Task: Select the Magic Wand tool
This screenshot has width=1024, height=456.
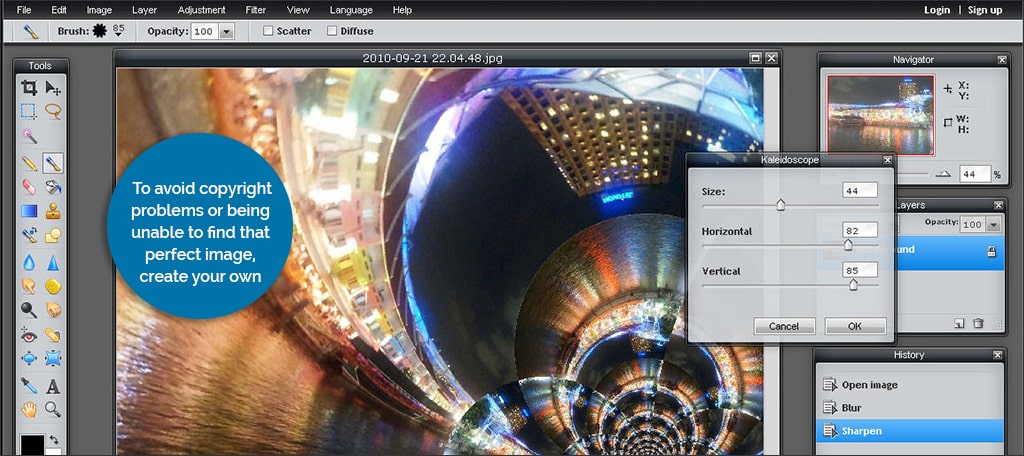Action: coord(29,136)
